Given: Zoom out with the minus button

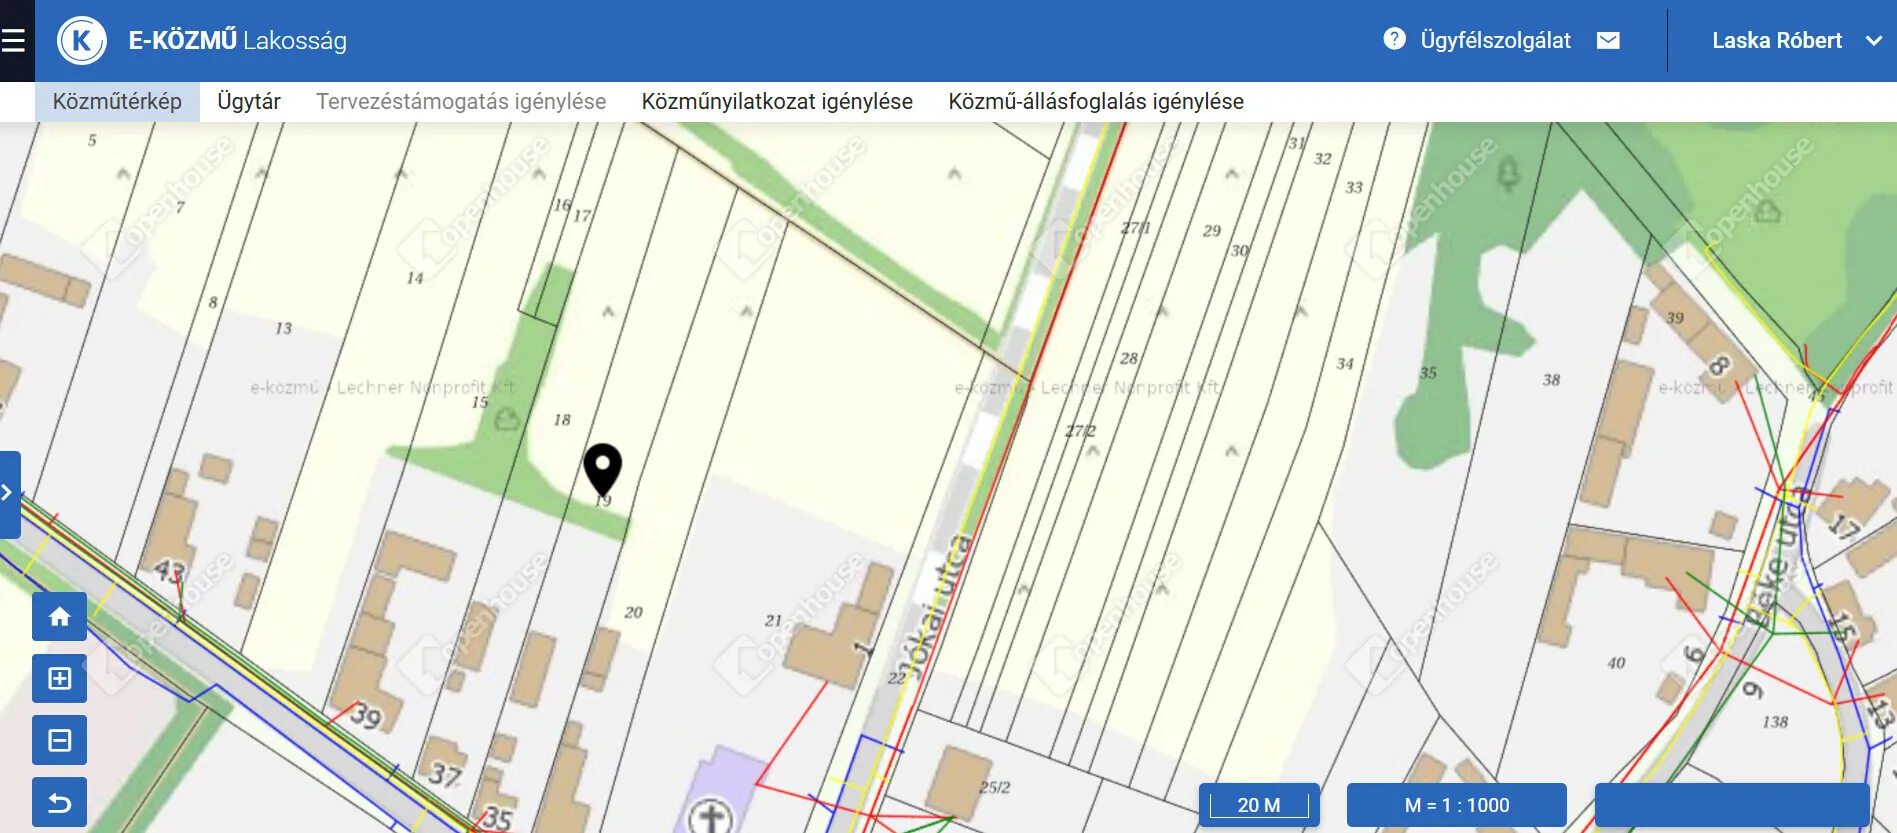Looking at the screenshot, I should click(x=59, y=741).
